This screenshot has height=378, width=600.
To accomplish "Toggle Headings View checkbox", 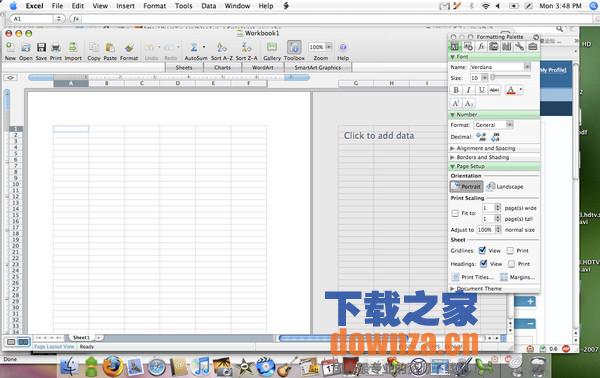I will [x=484, y=264].
